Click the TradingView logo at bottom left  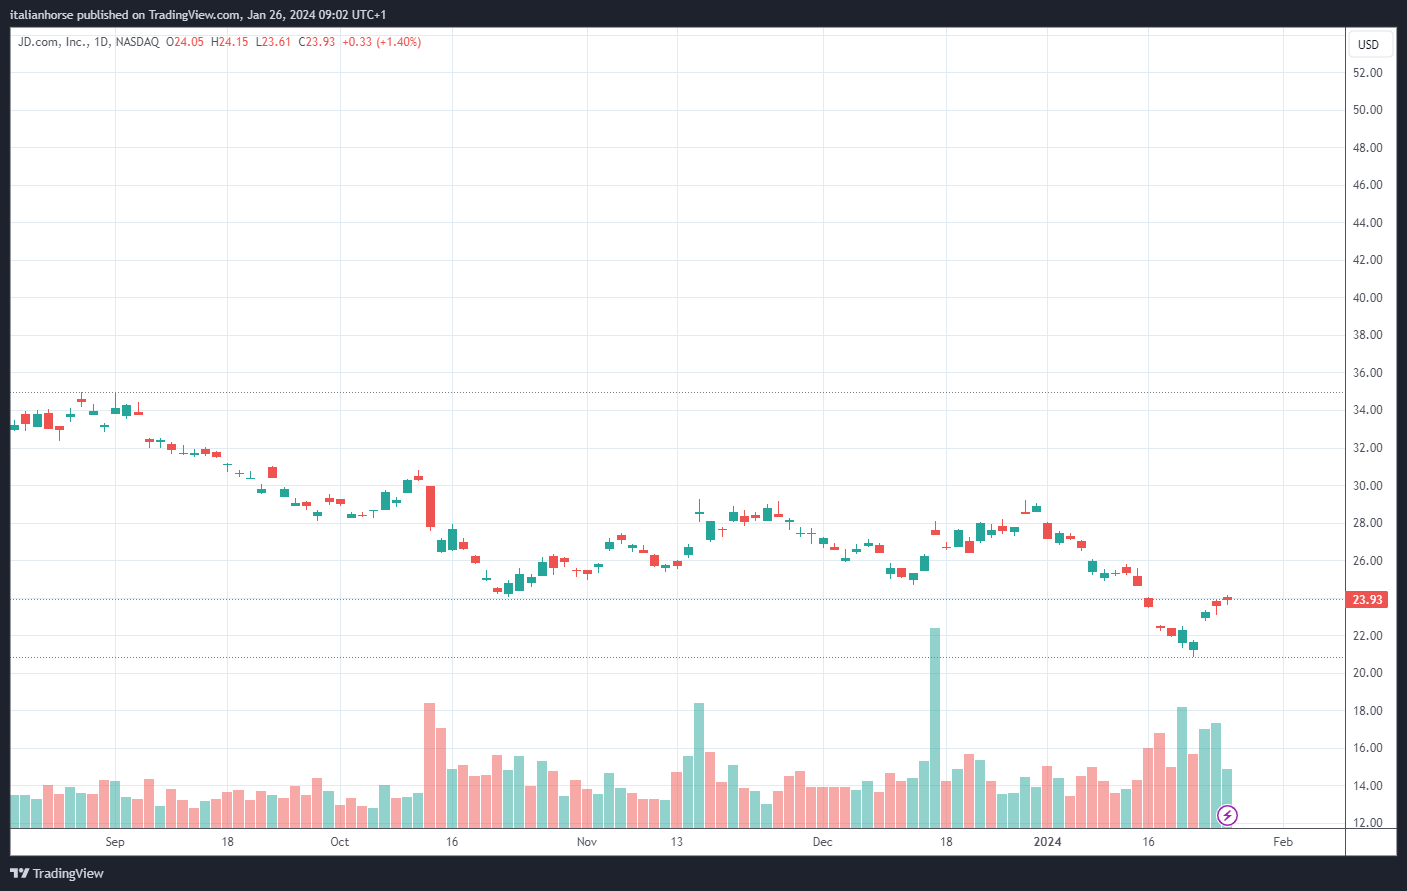point(58,873)
